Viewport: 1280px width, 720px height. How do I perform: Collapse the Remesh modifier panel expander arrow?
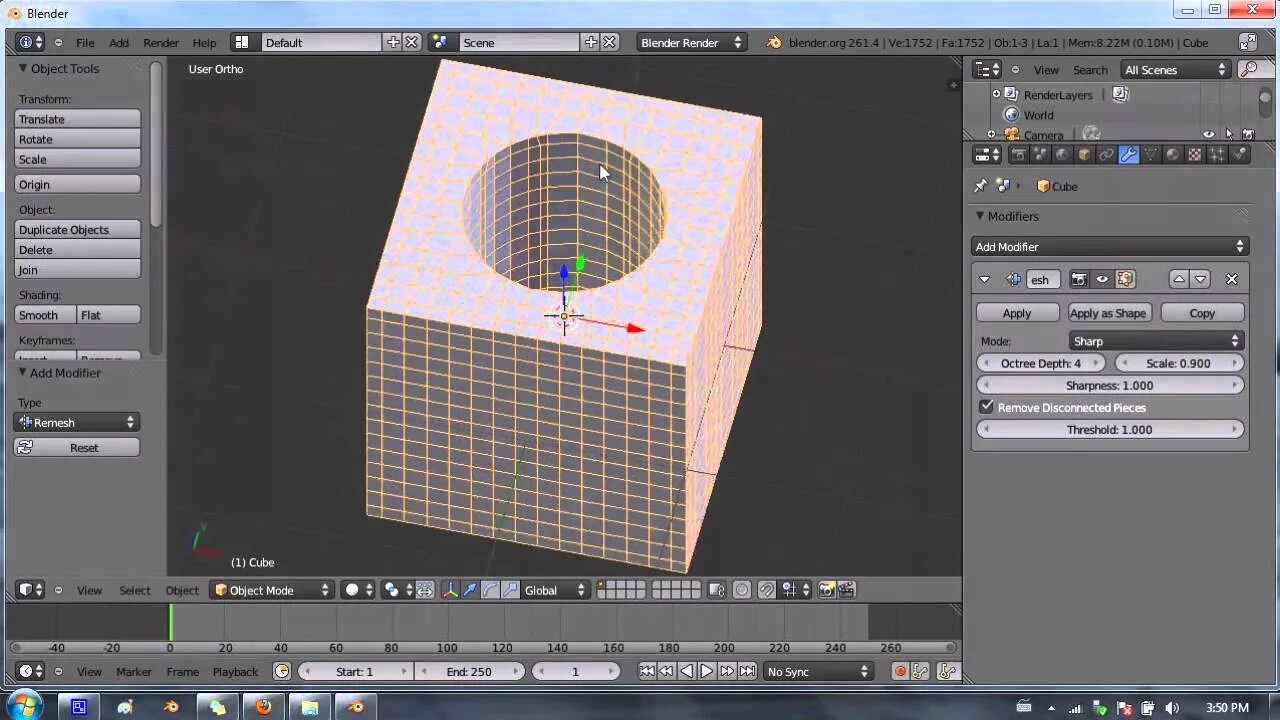pyautogui.click(x=984, y=279)
